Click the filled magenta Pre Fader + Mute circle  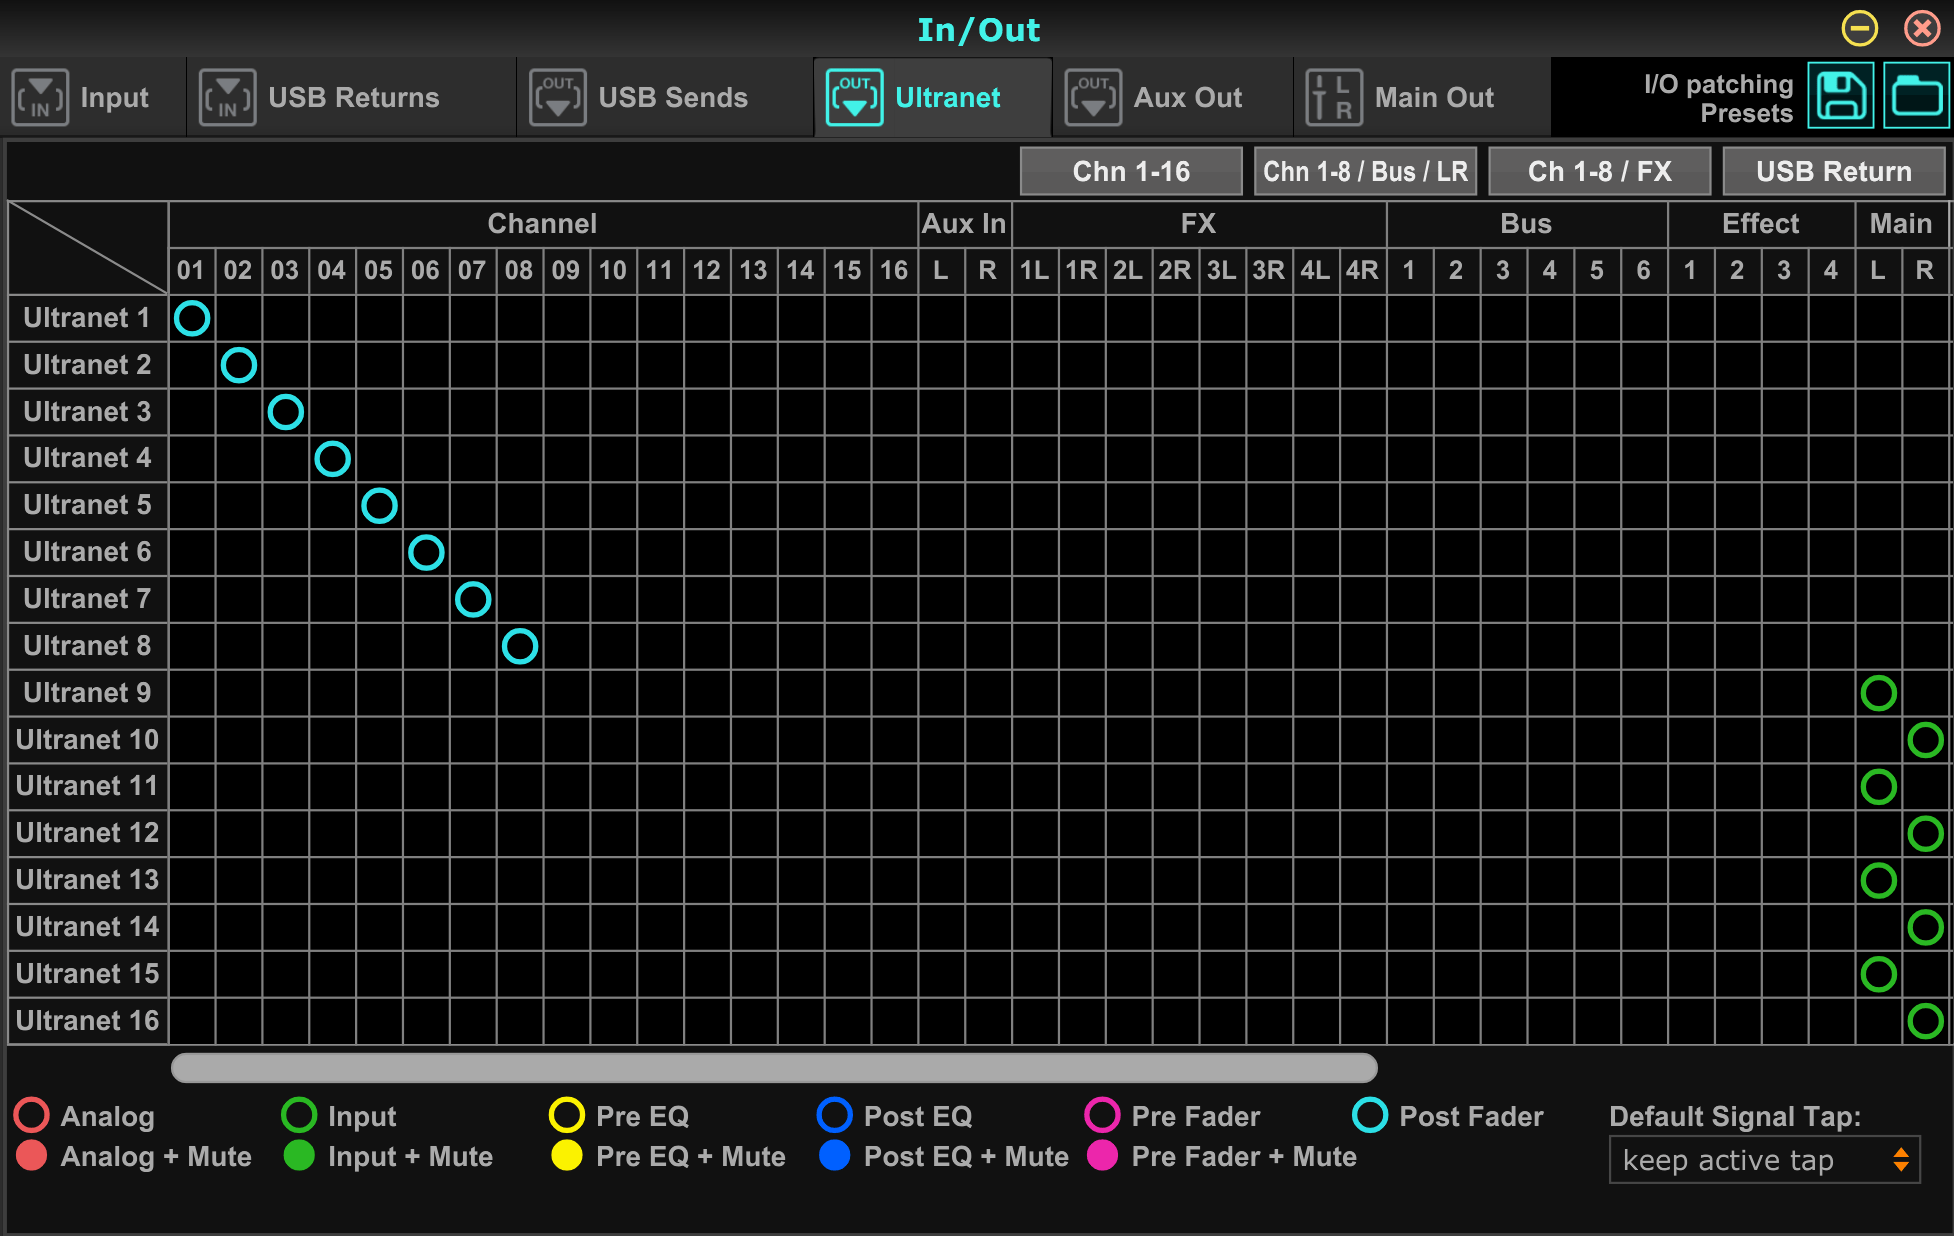click(x=1102, y=1155)
